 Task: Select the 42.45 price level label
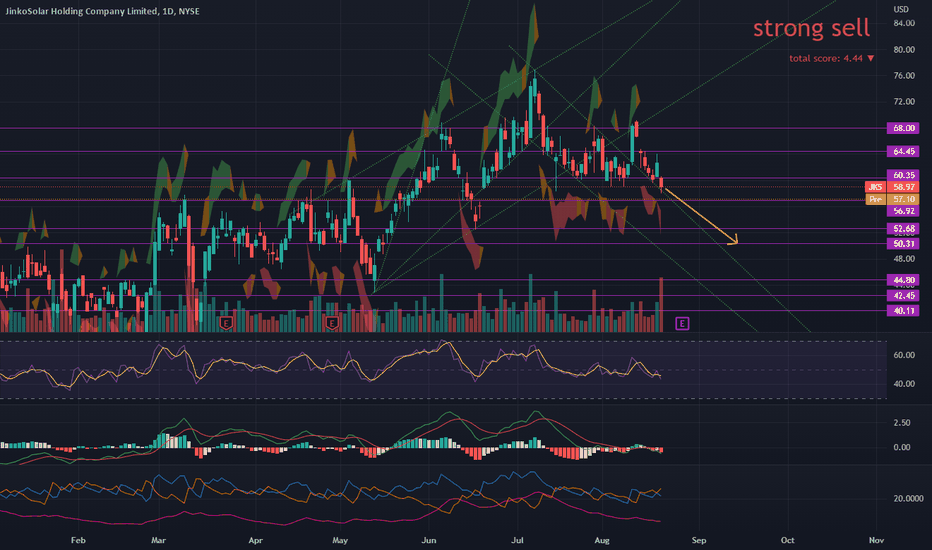click(903, 296)
